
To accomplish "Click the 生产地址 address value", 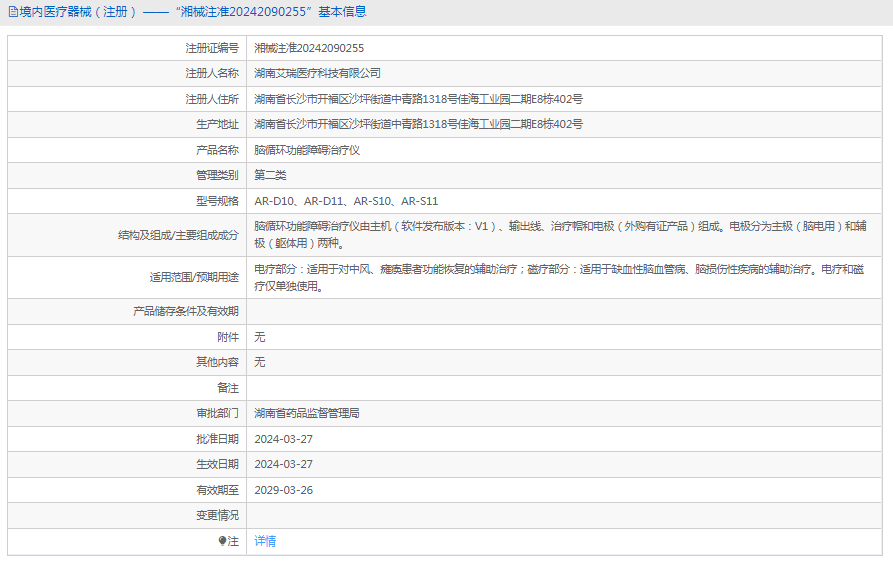I will pyautogui.click(x=419, y=124).
